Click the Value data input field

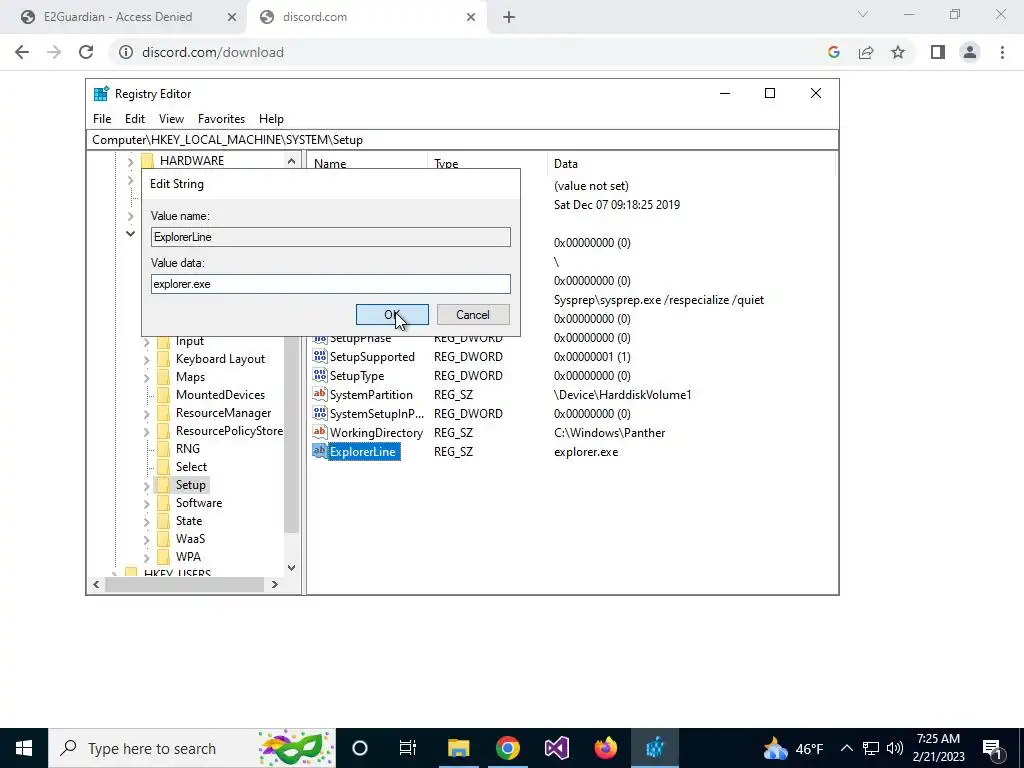click(330, 284)
